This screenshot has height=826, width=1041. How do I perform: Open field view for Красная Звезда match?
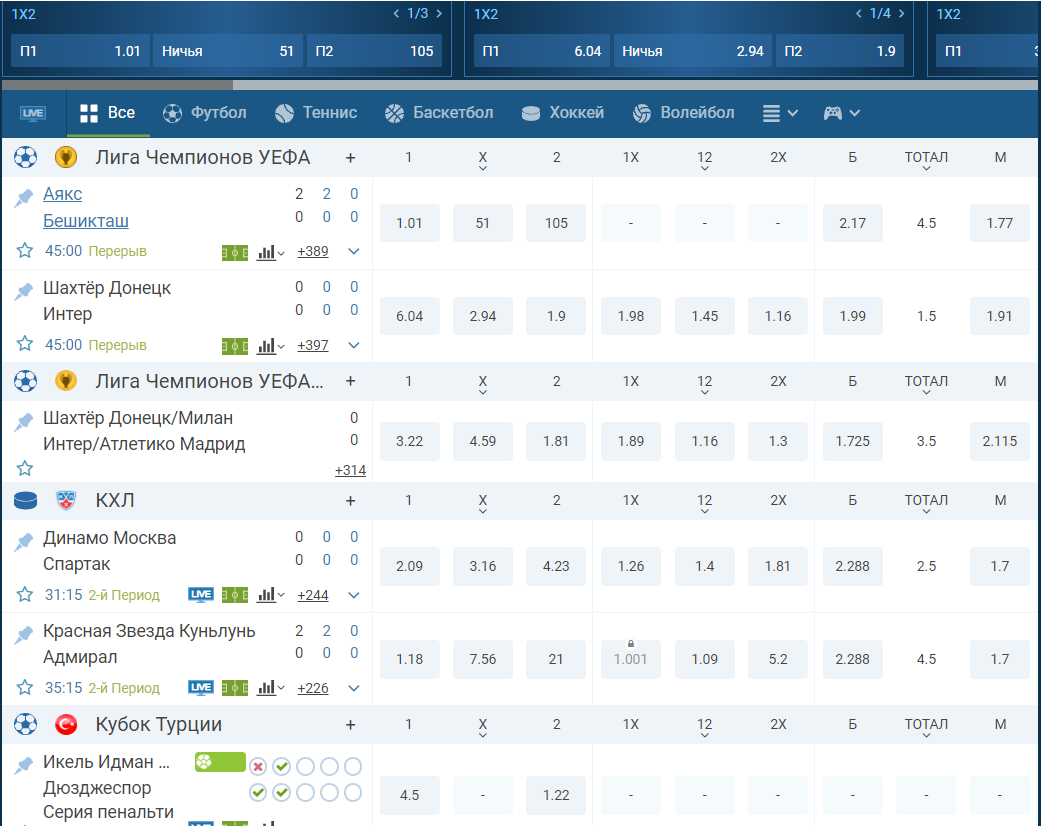235,688
